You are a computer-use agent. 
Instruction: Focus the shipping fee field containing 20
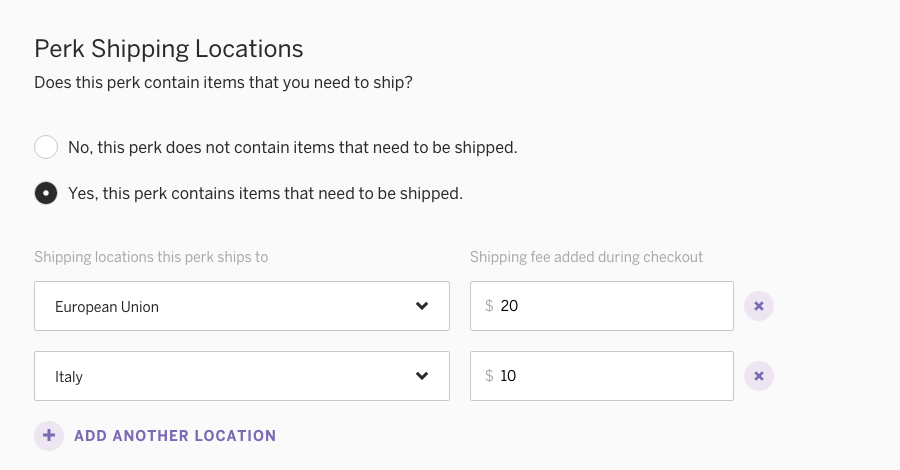pos(602,306)
